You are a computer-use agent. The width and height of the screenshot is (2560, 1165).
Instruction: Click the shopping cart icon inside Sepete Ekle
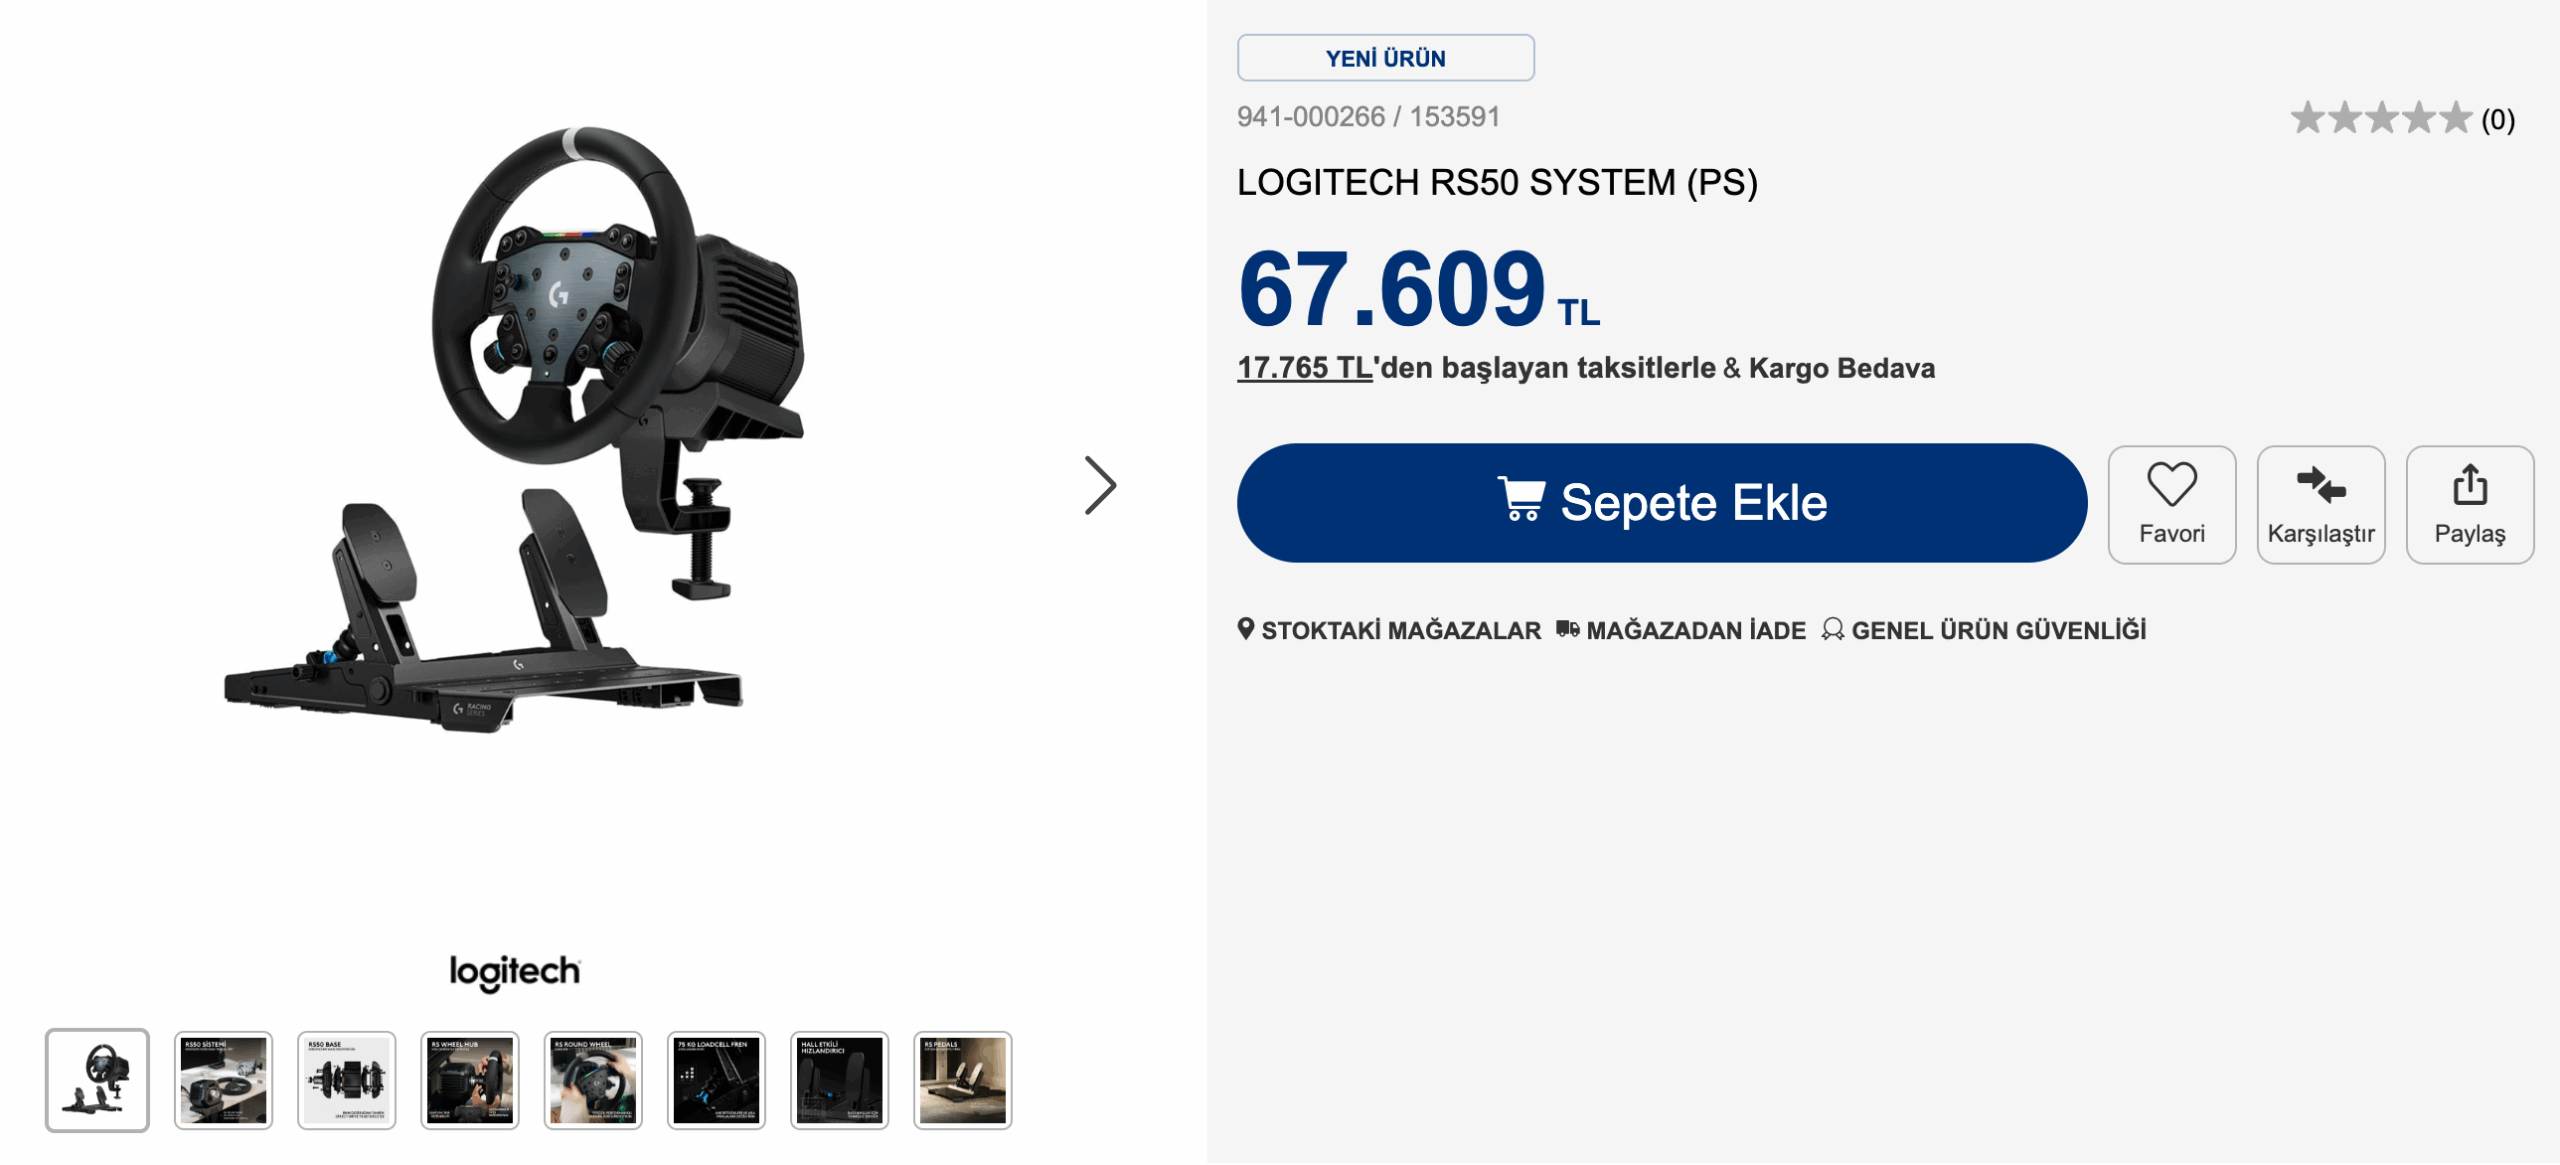(1521, 504)
